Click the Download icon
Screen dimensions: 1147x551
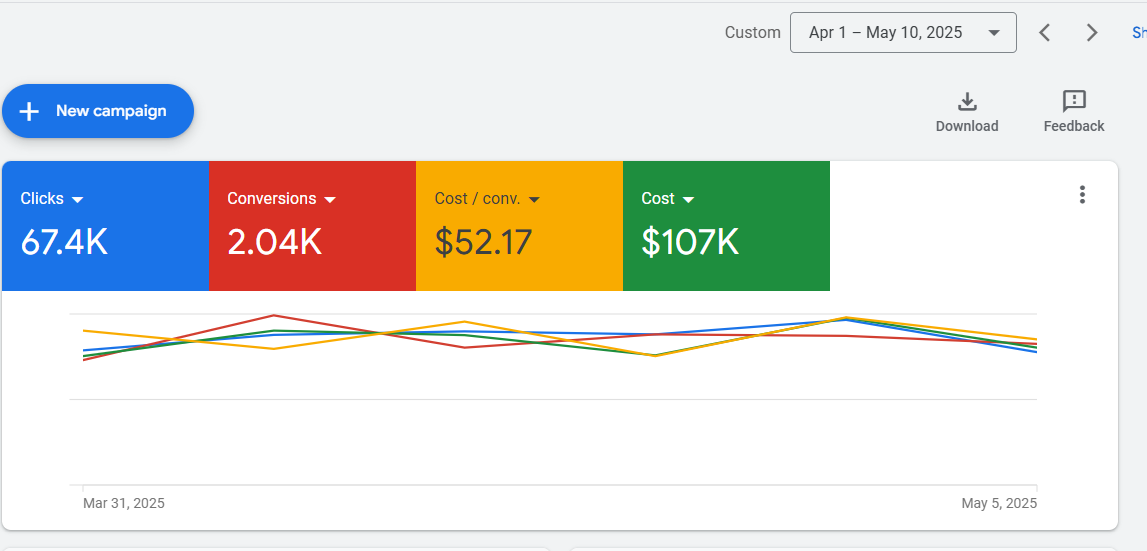click(x=967, y=102)
